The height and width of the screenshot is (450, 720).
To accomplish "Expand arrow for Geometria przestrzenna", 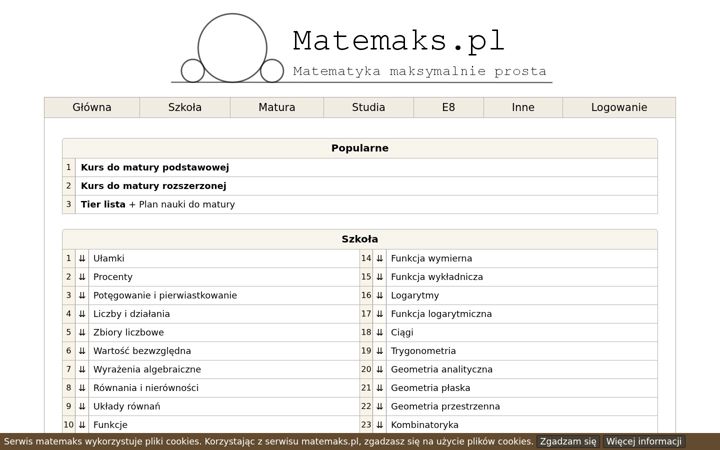I will (x=379, y=406).
